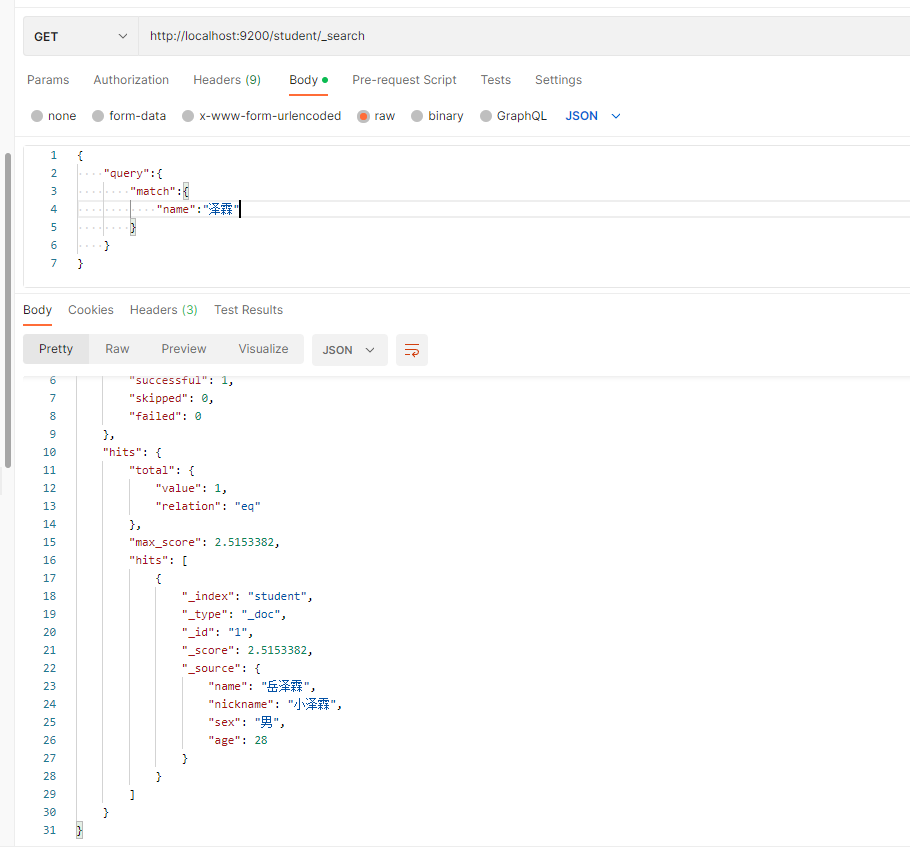
Task: Switch to the Params tab
Action: pos(48,80)
